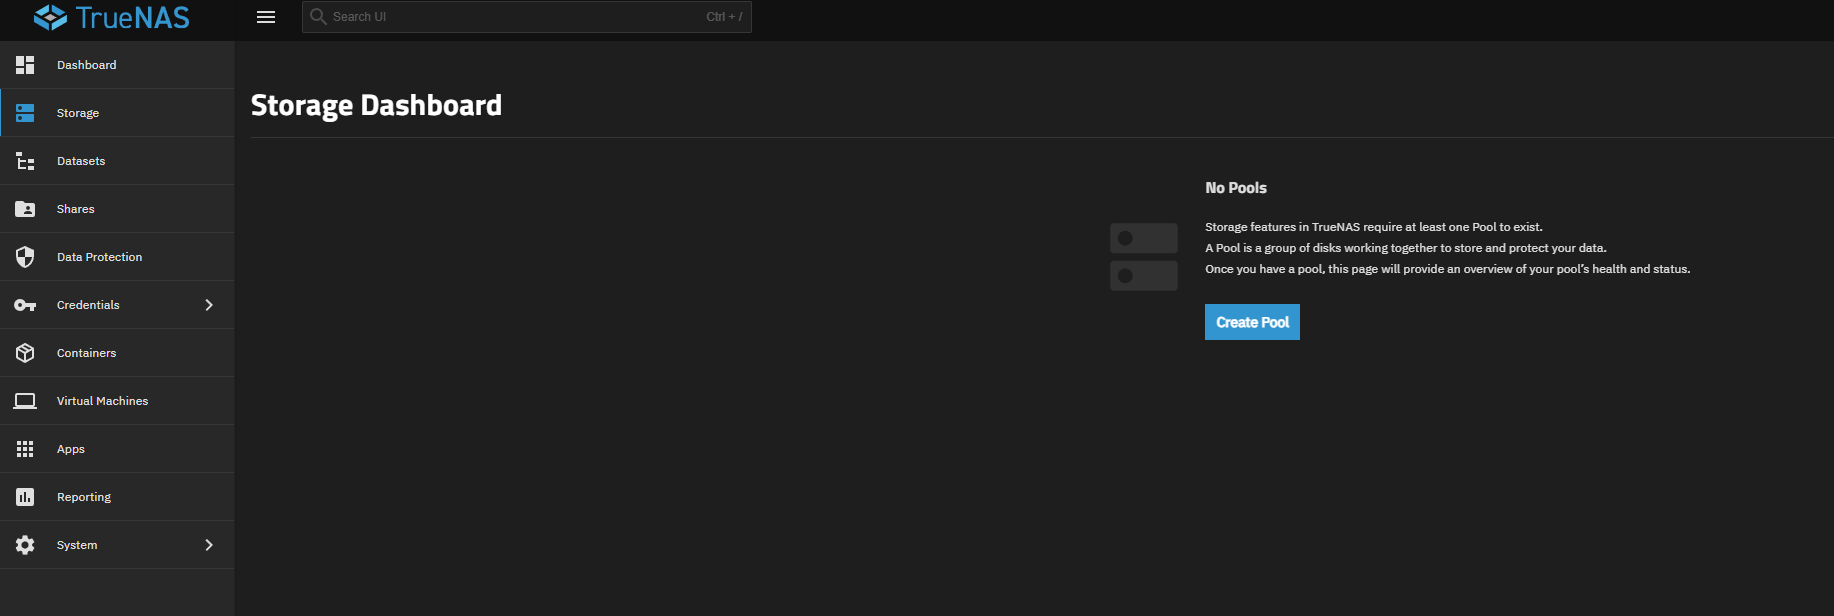Expand the System submenu chevron
Screen dimensions: 1834x616
pos(209,545)
